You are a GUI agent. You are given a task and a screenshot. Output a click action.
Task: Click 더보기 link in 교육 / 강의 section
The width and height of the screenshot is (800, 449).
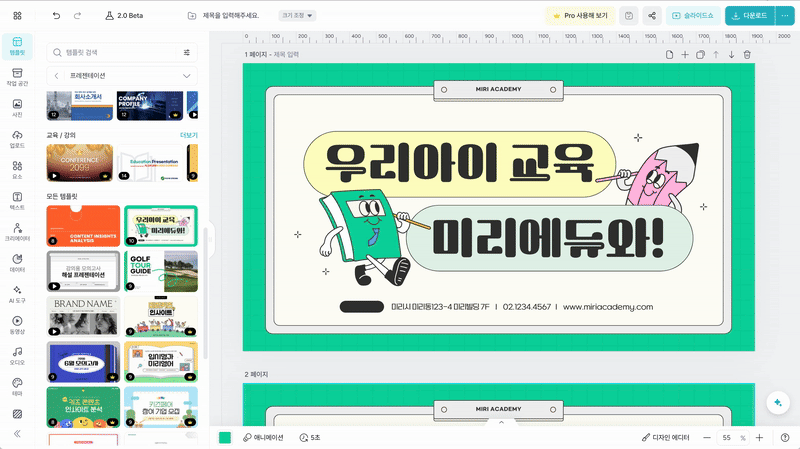[x=188, y=135]
